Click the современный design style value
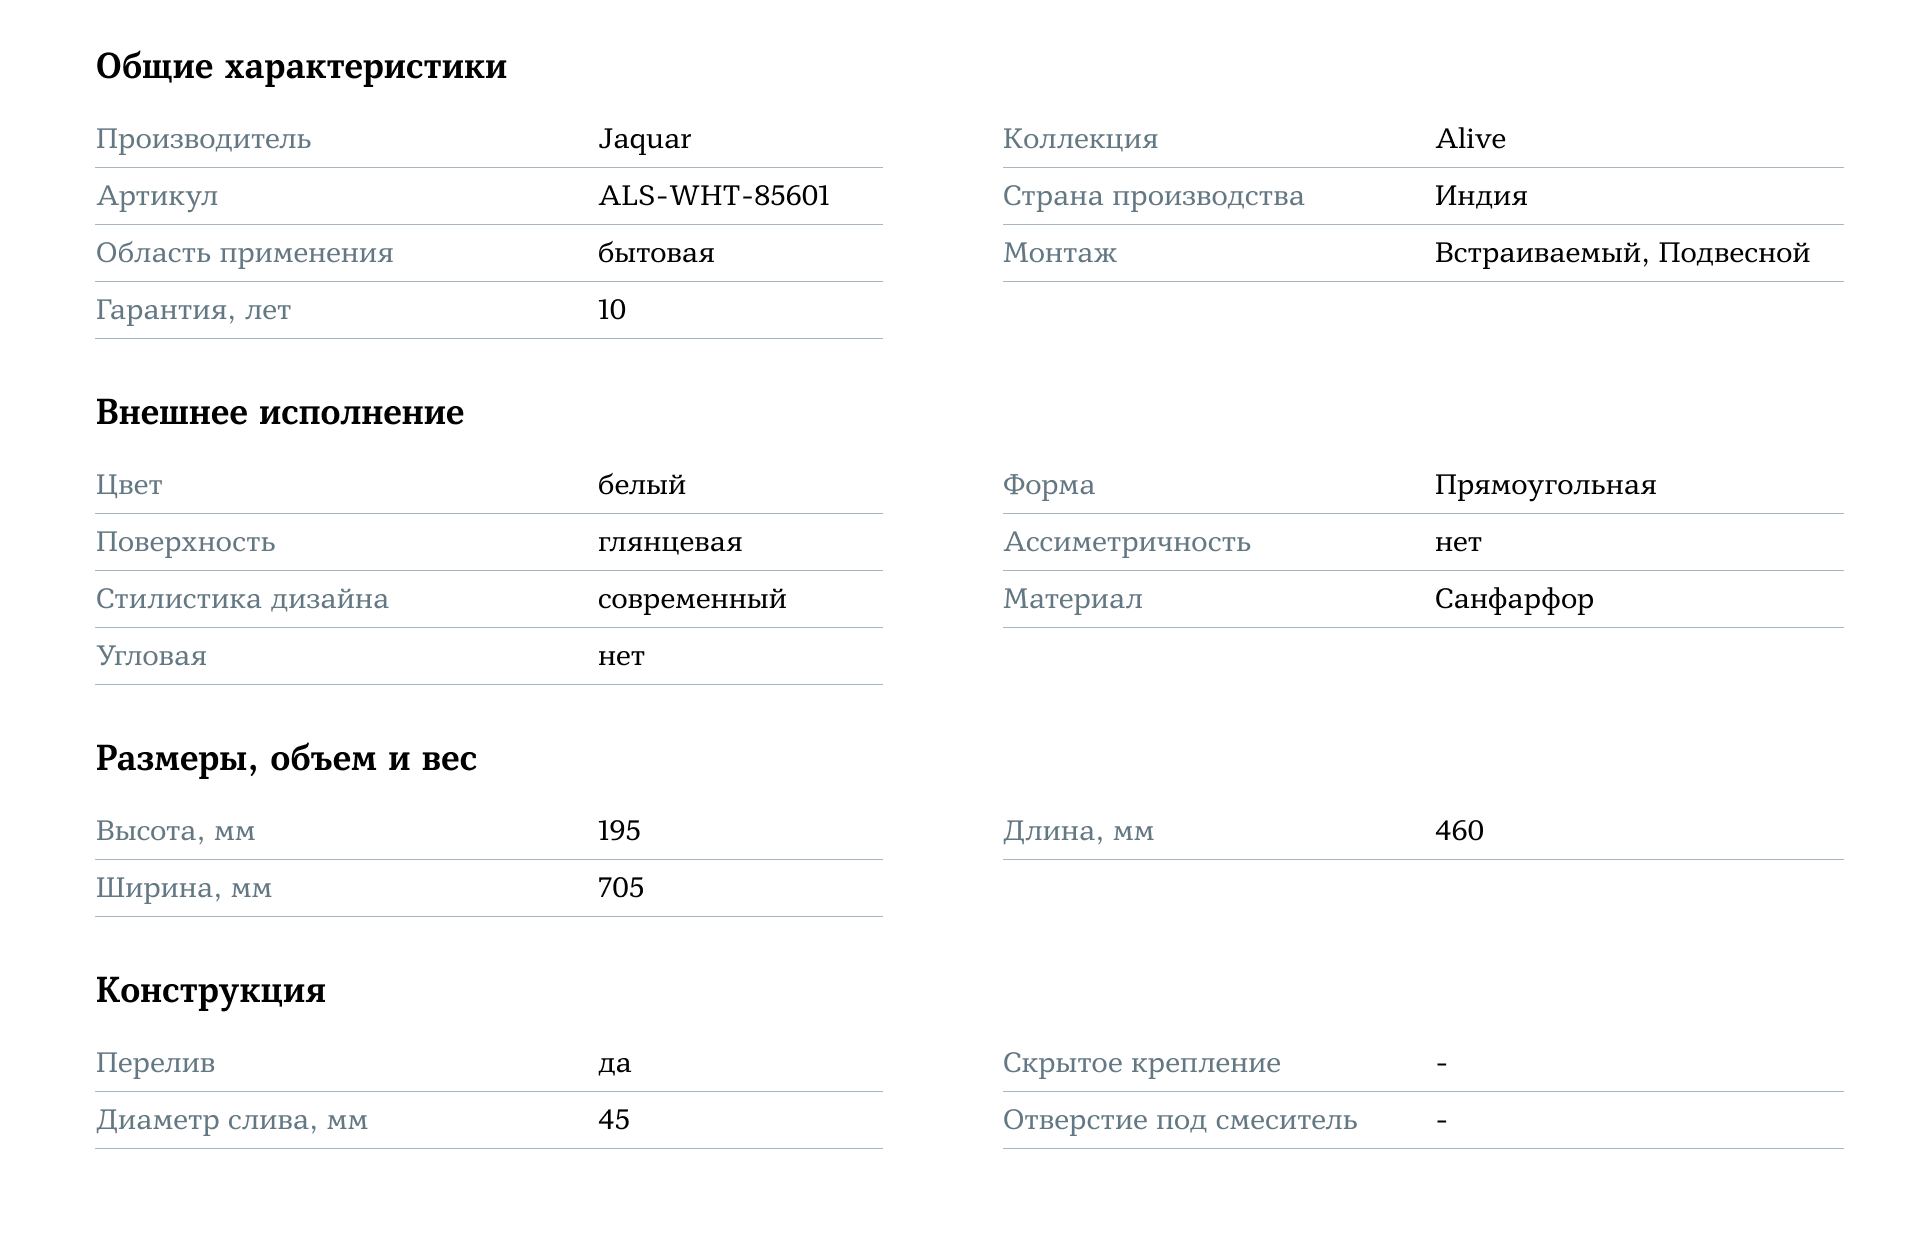Viewport: 1920px width, 1237px height. point(692,599)
